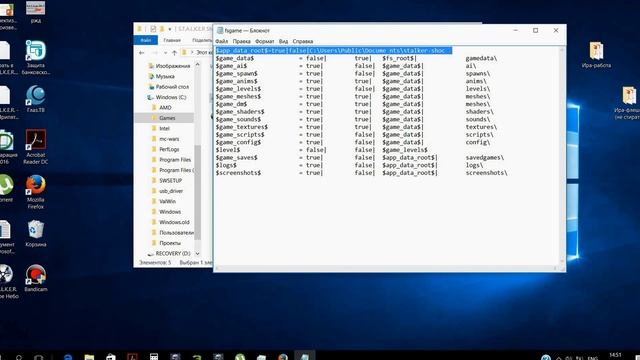The height and width of the screenshot is (360, 640).
Task: Go forward in the Explorer window
Action: tap(155, 53)
